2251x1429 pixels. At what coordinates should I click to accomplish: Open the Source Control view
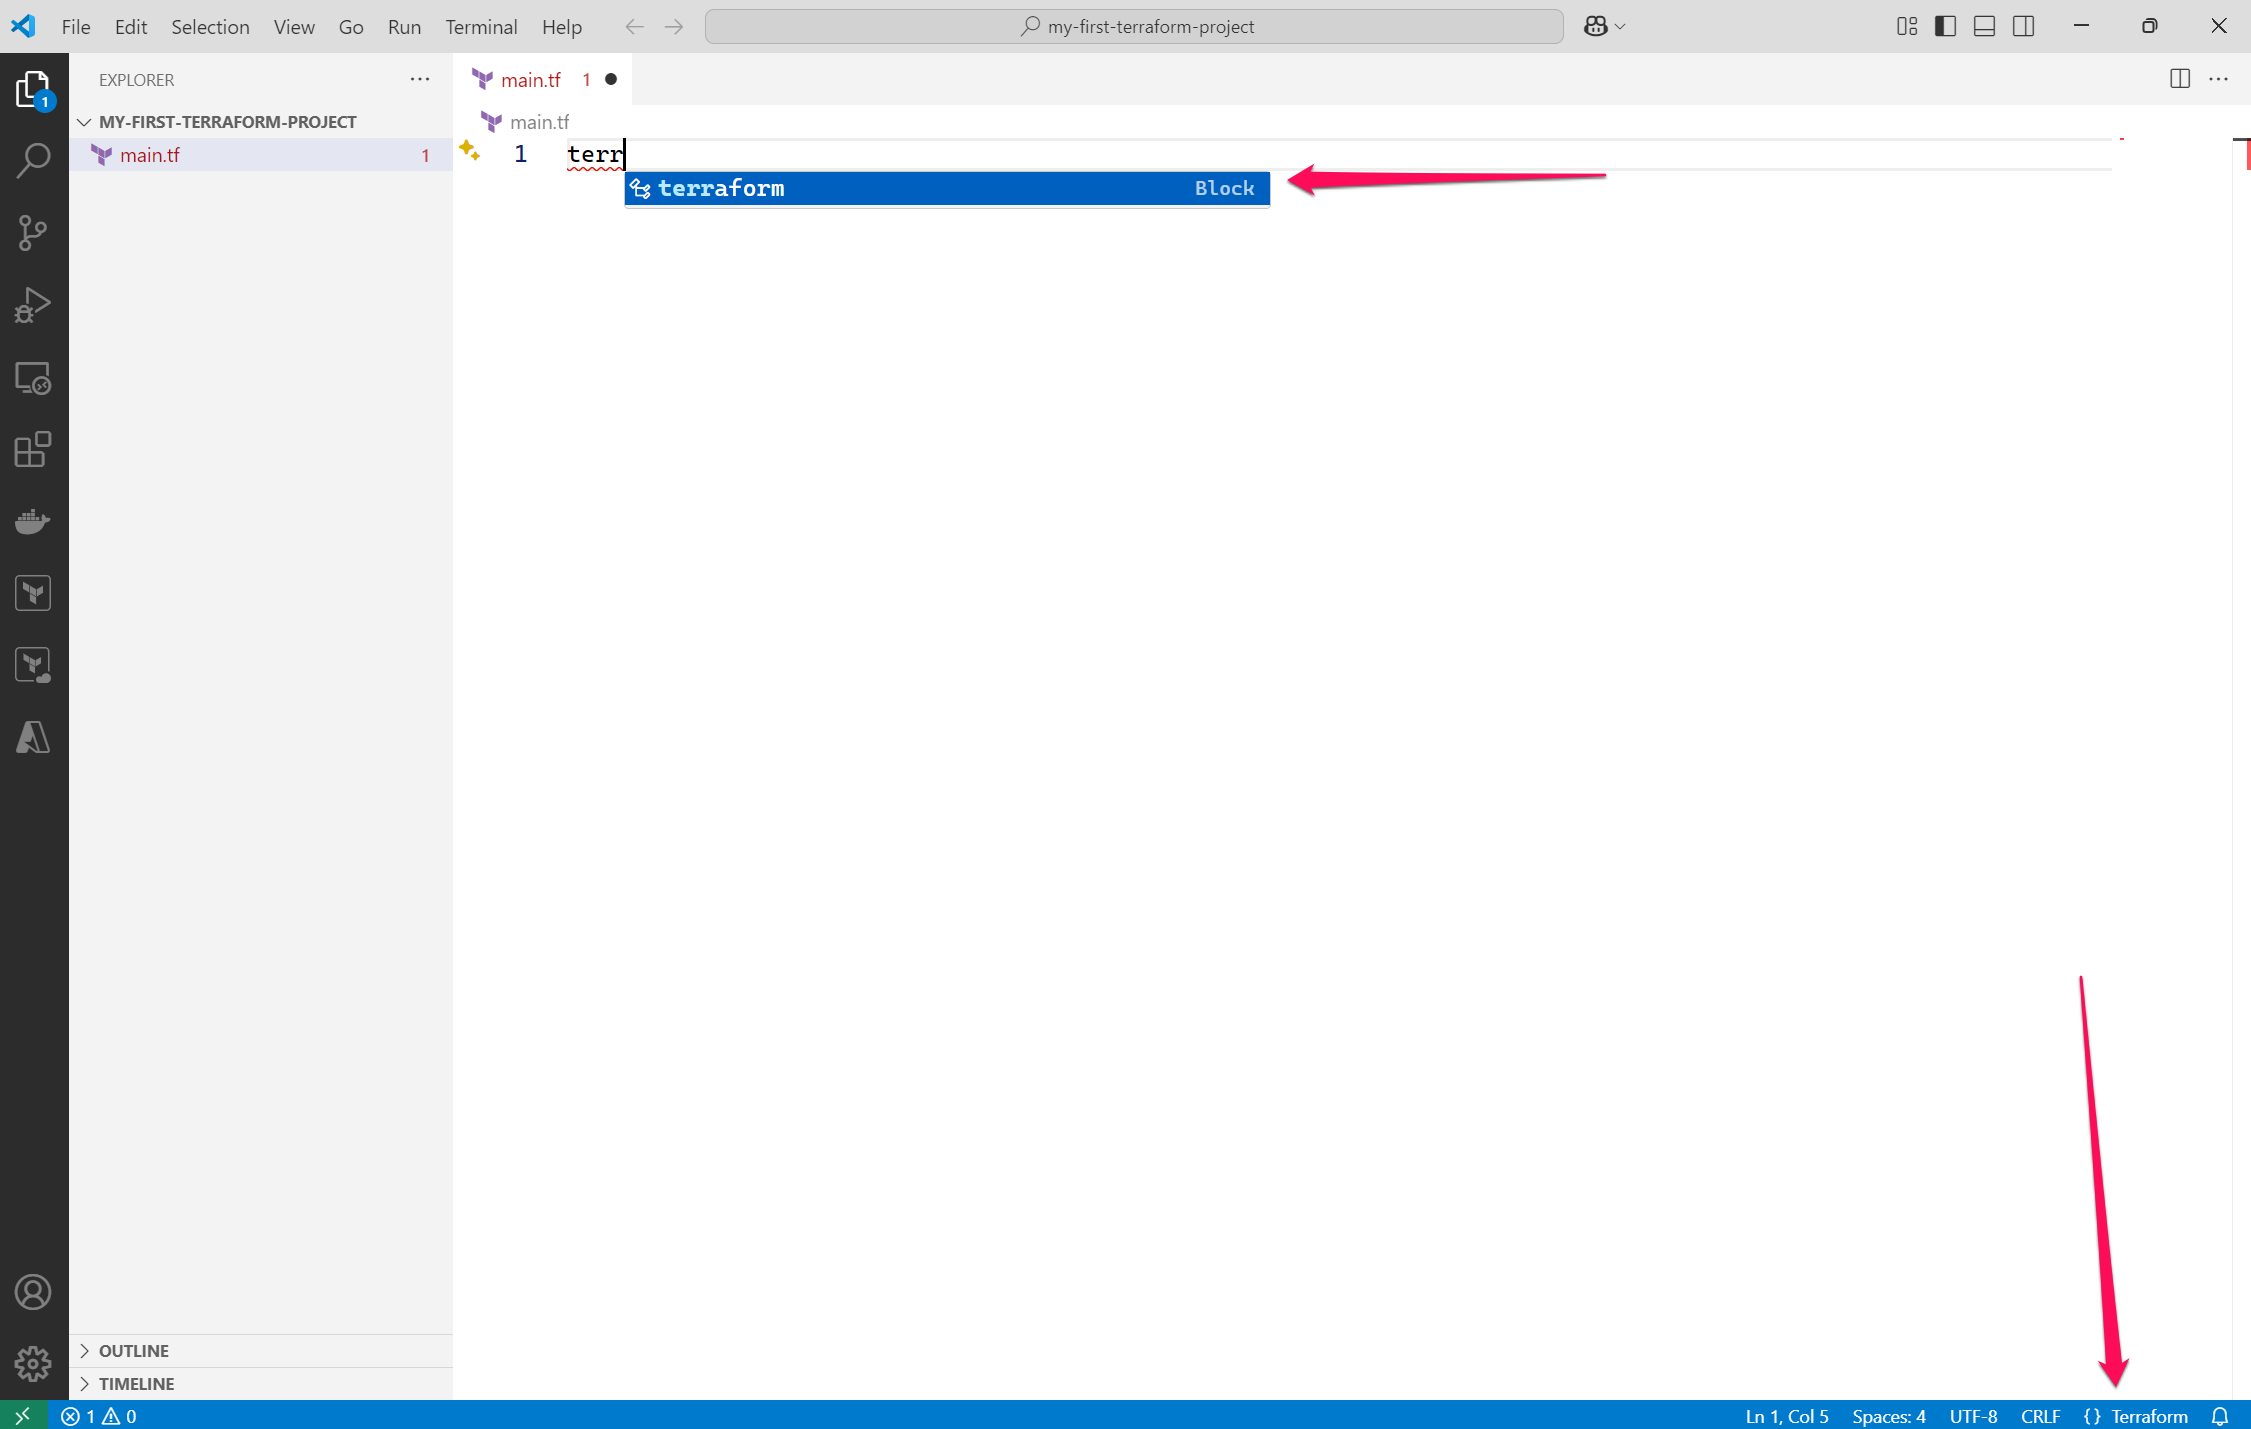pyautogui.click(x=33, y=233)
